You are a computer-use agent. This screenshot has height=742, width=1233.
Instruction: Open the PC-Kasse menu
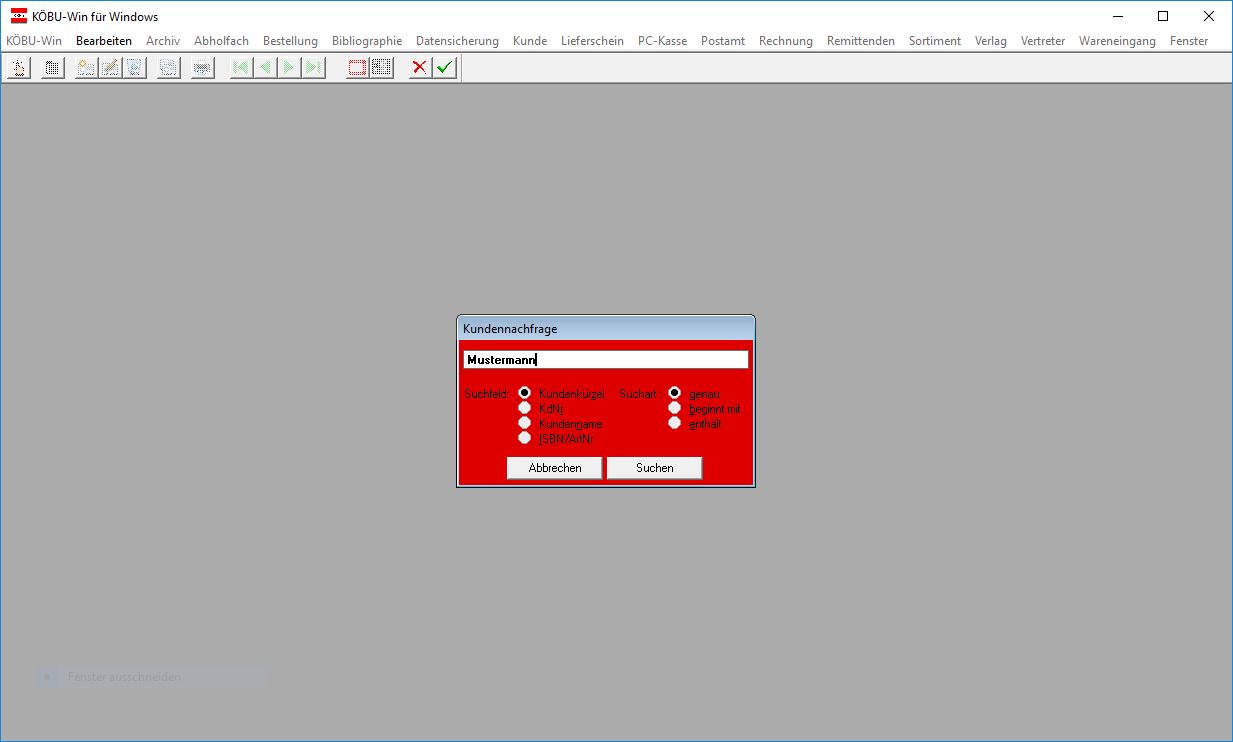coord(662,41)
